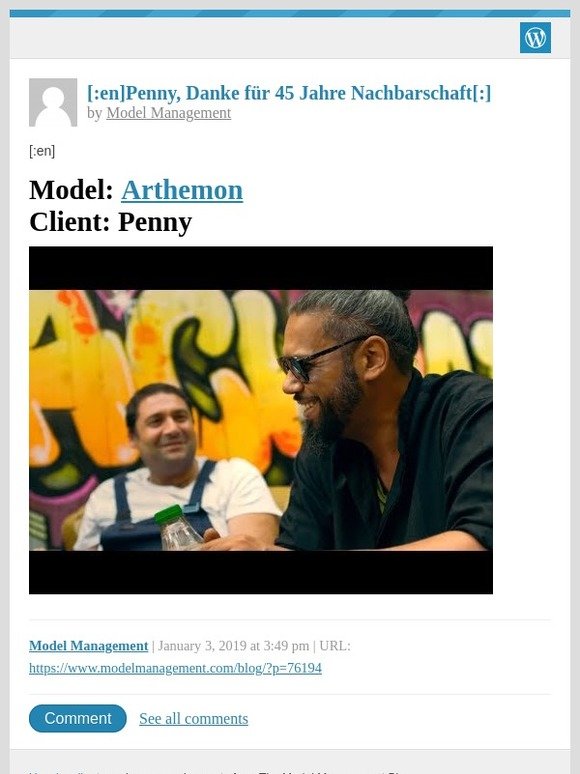Click the blue Comment button
Image resolution: width=580 pixels, height=774 pixels.
click(x=77, y=718)
